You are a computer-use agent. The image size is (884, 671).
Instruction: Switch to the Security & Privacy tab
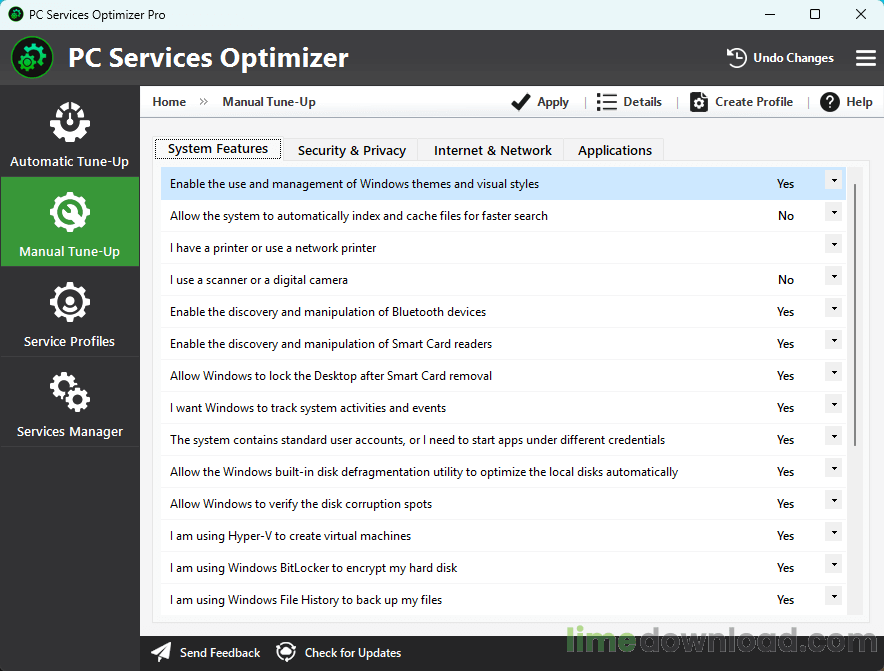[351, 149]
